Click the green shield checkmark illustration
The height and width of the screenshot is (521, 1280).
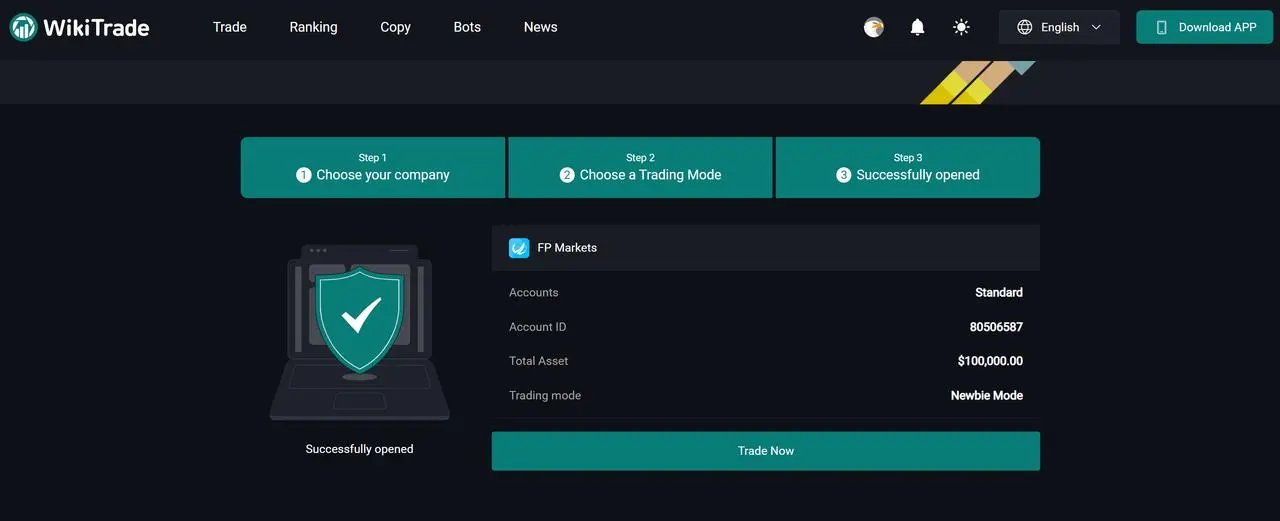(360, 319)
